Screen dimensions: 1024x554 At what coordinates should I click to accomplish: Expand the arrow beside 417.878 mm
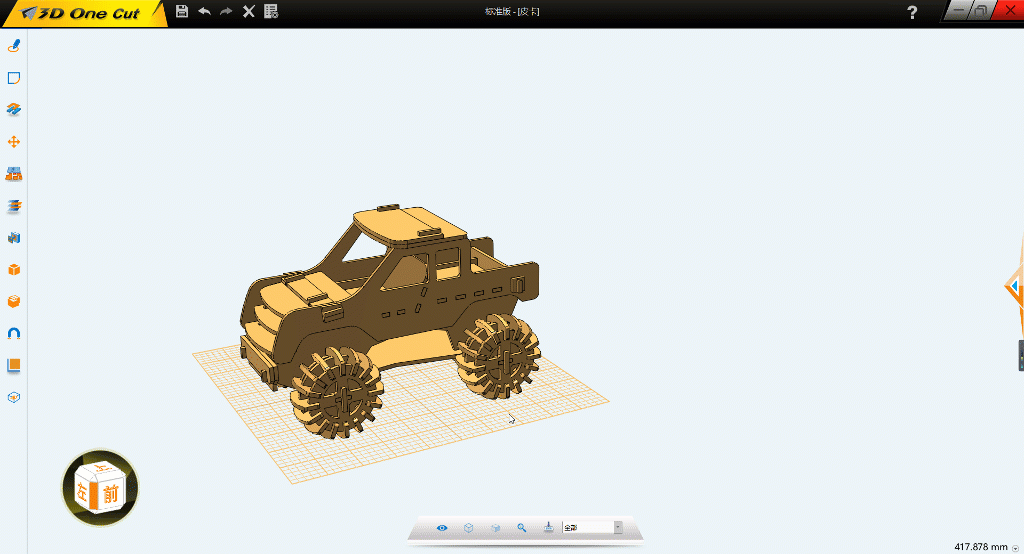(x=1015, y=548)
